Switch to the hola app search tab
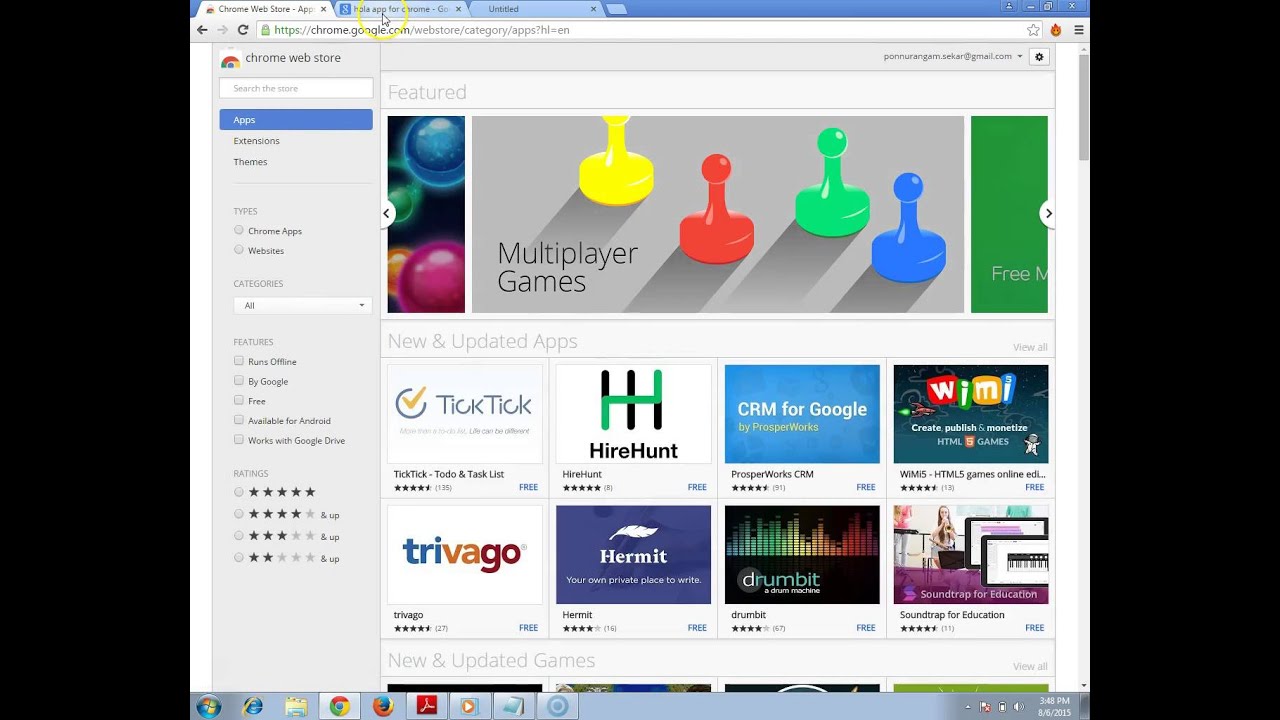Image resolution: width=1280 pixels, height=720 pixels. click(x=400, y=9)
